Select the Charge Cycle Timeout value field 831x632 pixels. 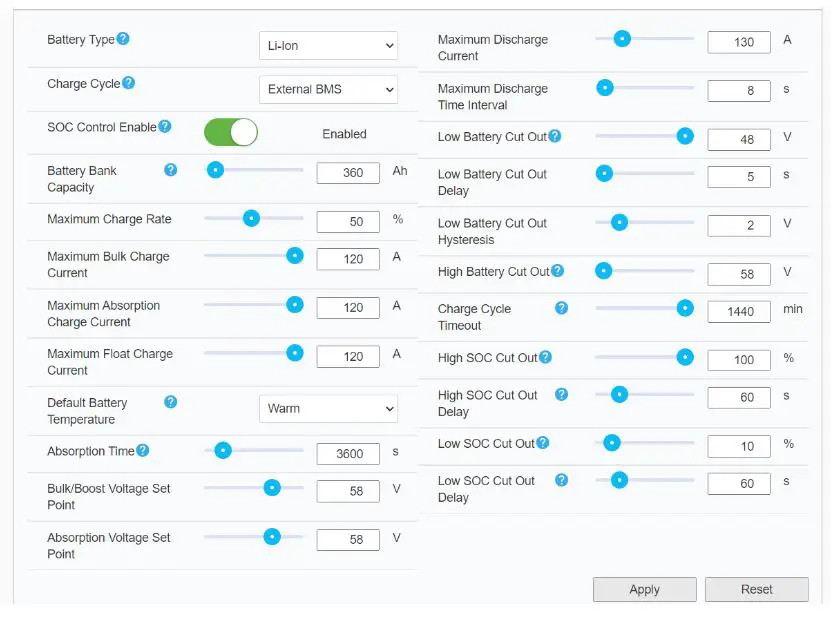(x=739, y=312)
